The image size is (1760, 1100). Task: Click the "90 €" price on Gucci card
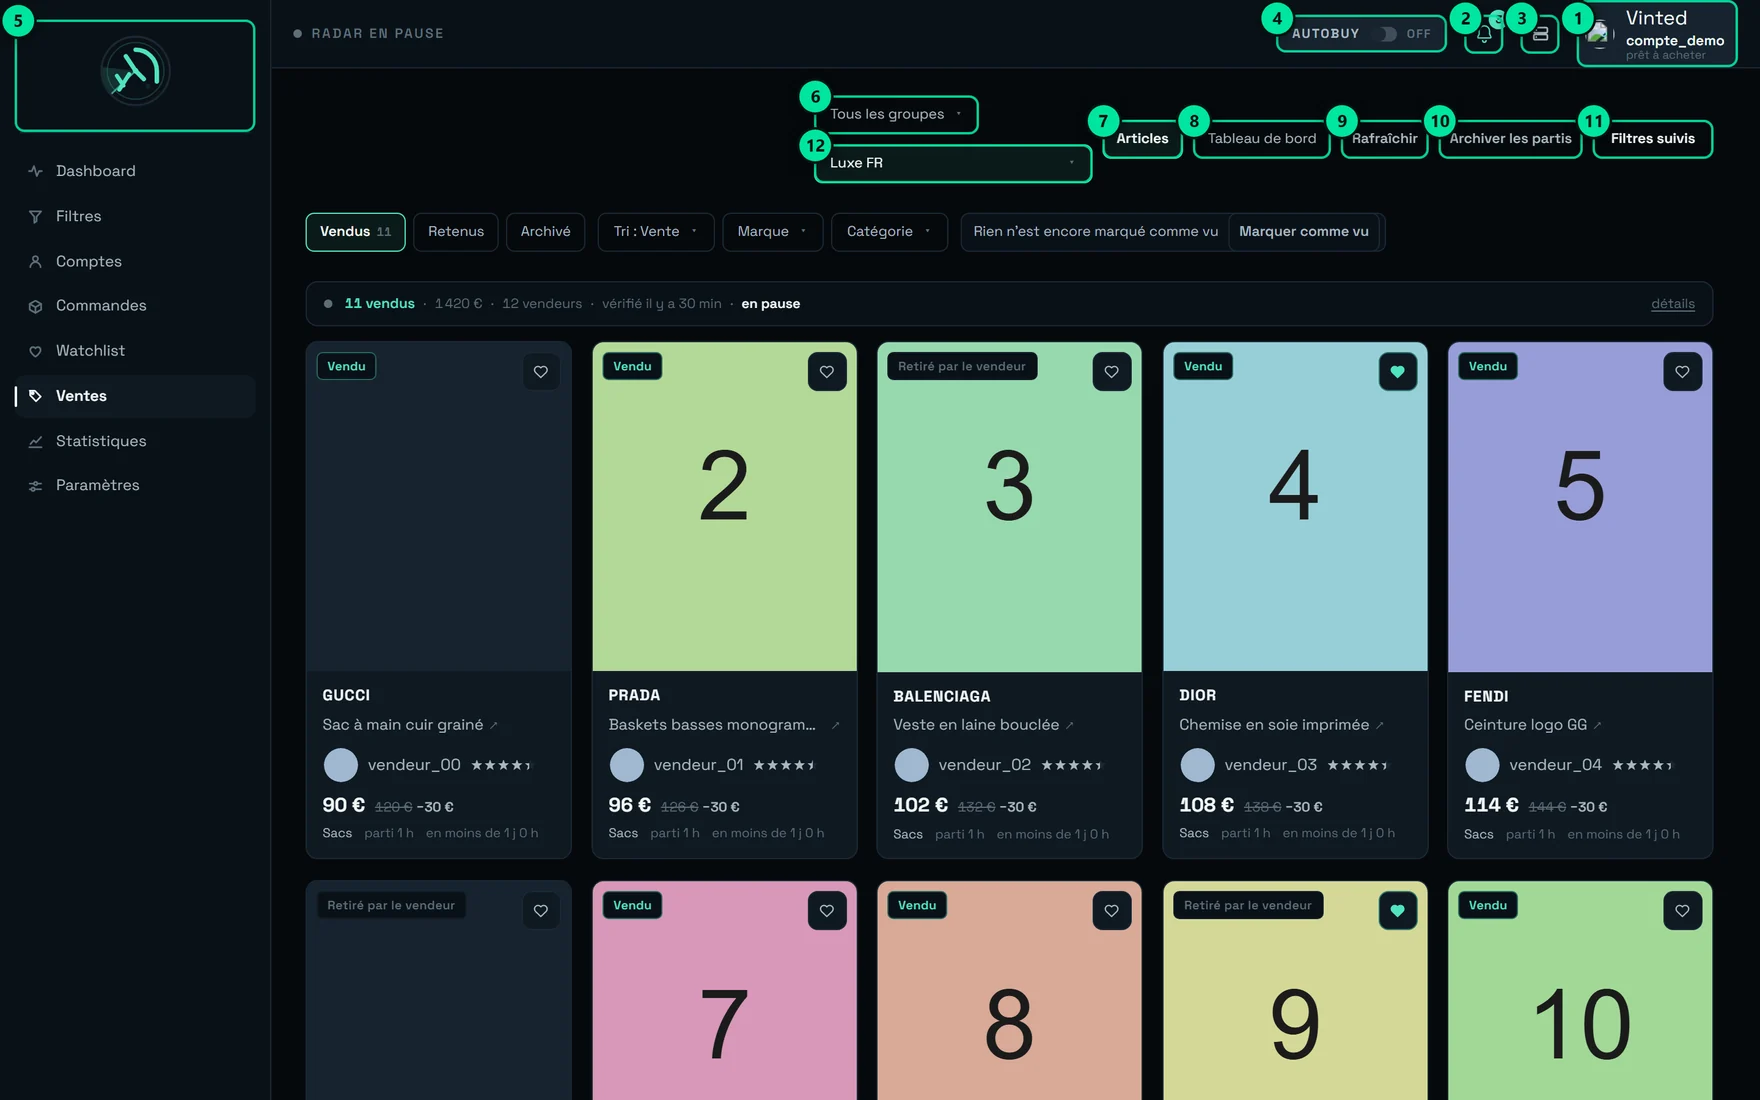(x=343, y=805)
